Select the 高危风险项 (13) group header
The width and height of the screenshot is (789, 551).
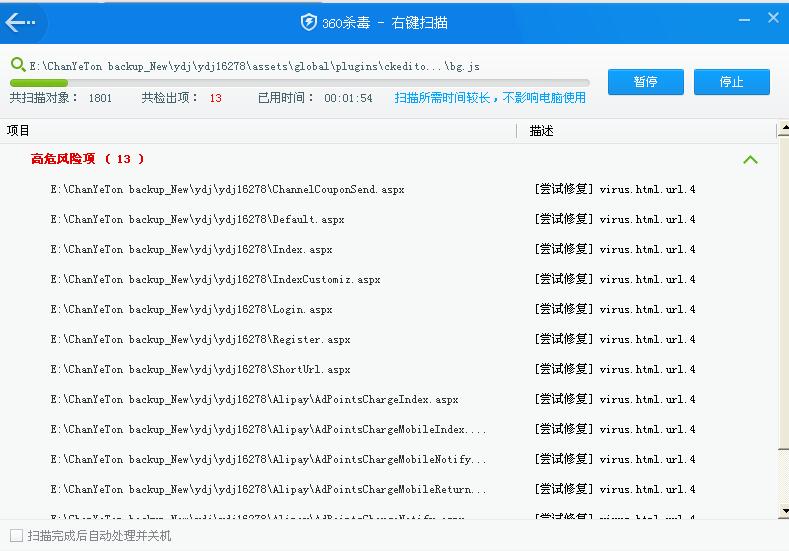88,159
